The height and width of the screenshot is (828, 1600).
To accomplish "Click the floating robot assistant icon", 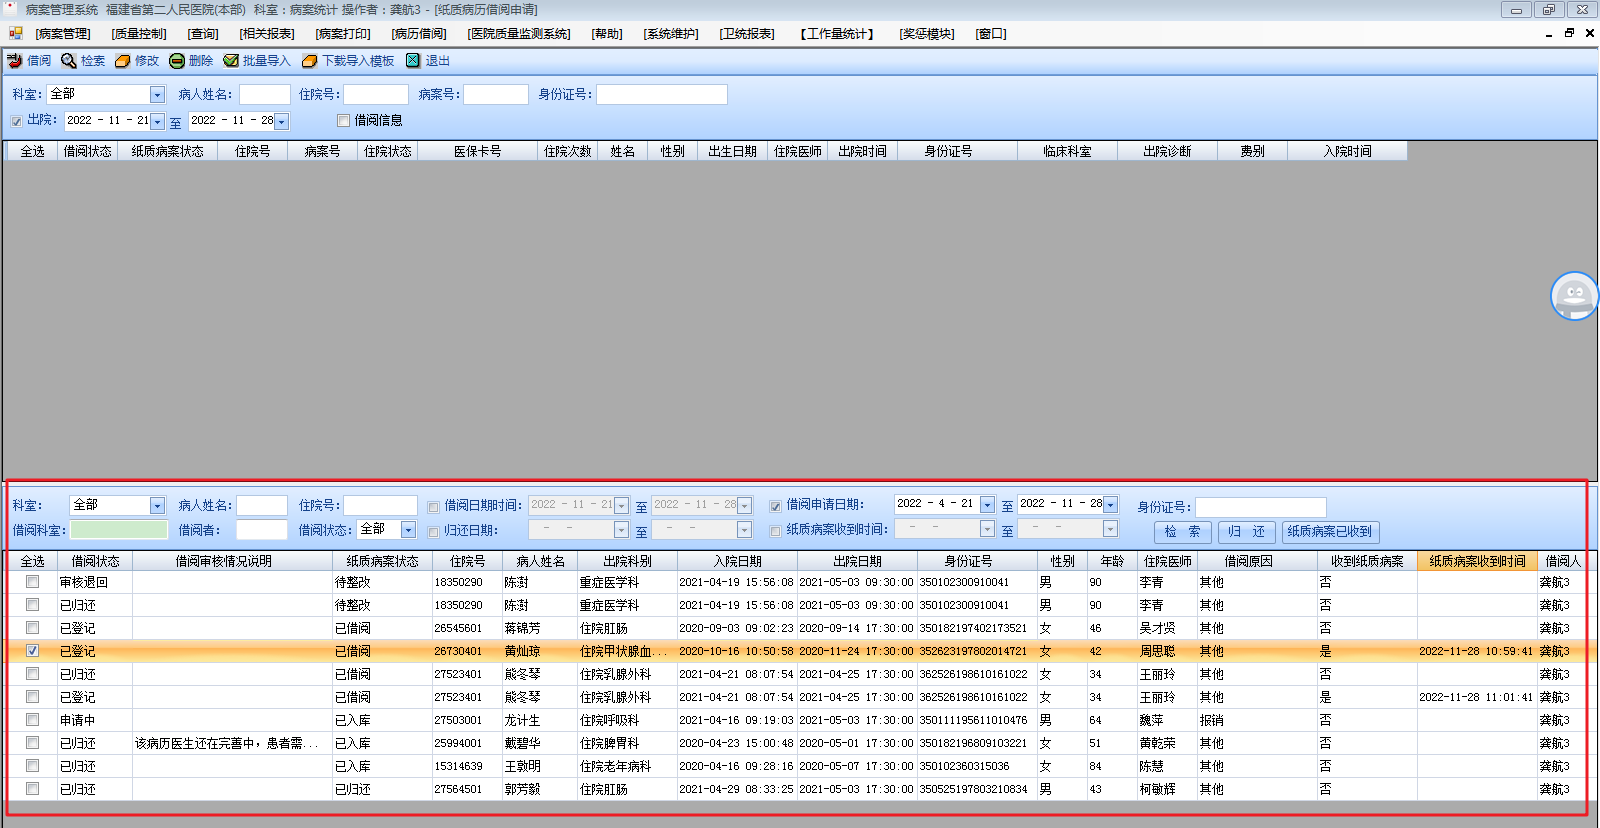I will coord(1574,296).
